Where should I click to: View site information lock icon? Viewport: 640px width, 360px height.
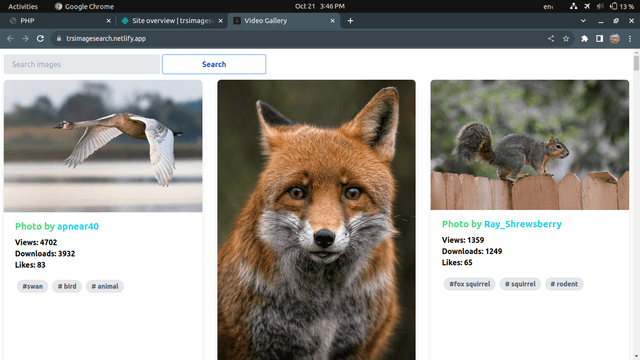point(59,38)
